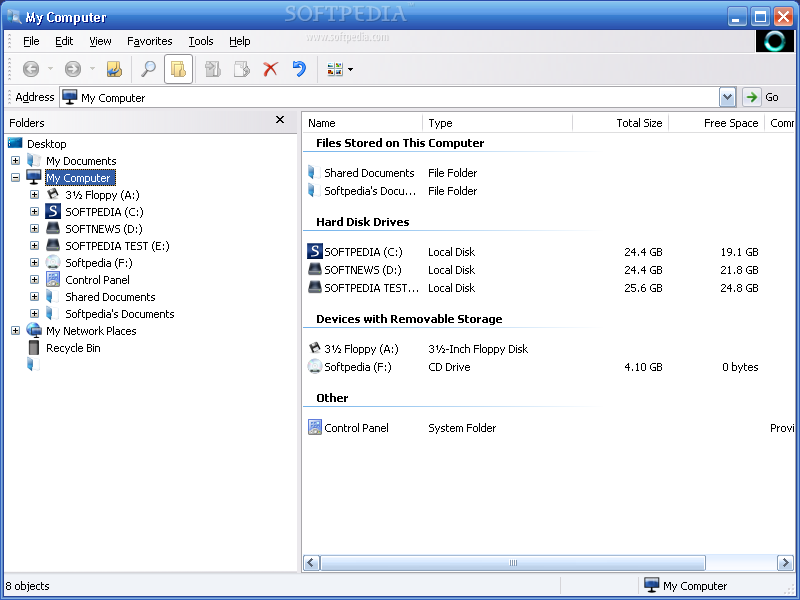Click SOFTPEDIA (C:) S icon in tree
The width and height of the screenshot is (800, 600).
(x=53, y=211)
